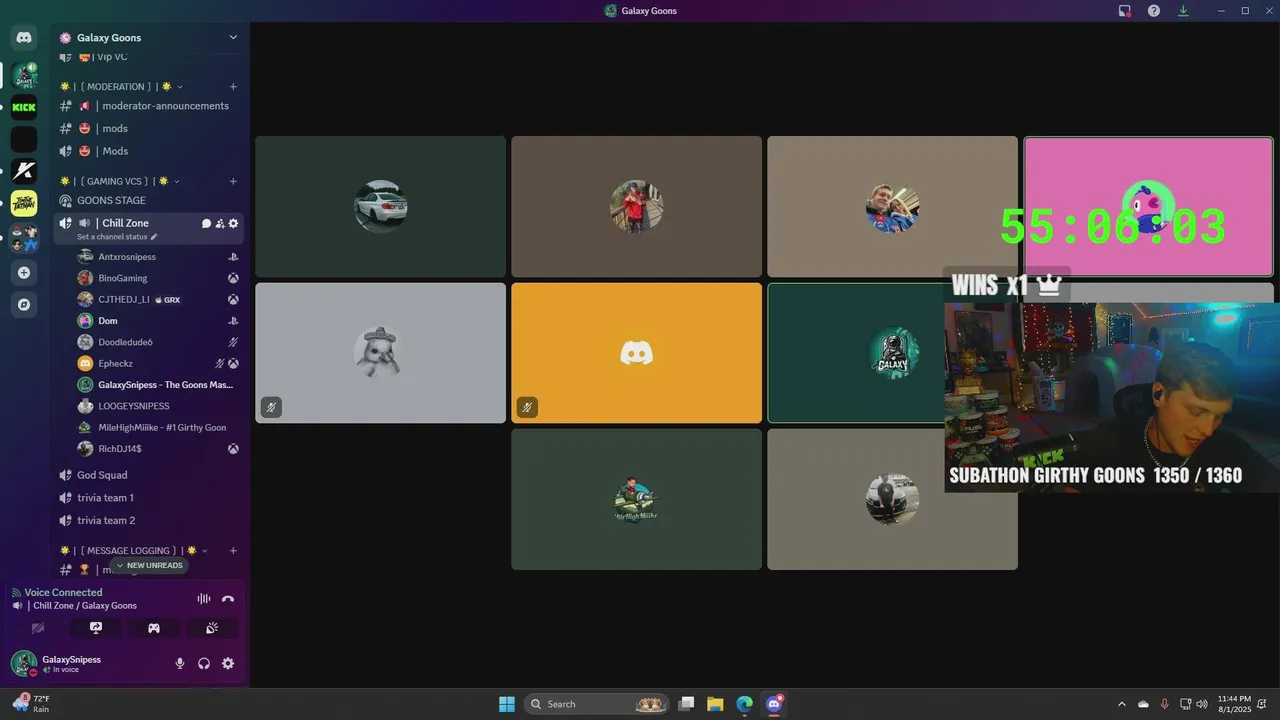Join the God Squad voice channel
The width and height of the screenshot is (1280, 720).
pyautogui.click(x=148, y=475)
